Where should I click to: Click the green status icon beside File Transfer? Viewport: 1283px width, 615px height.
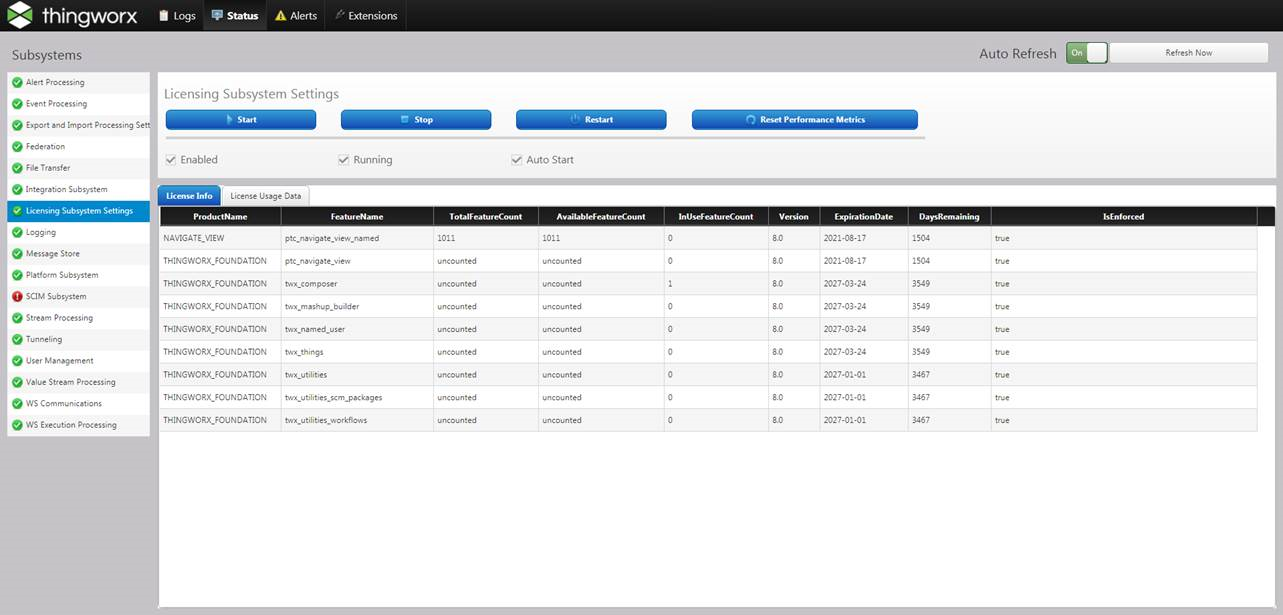tap(17, 168)
